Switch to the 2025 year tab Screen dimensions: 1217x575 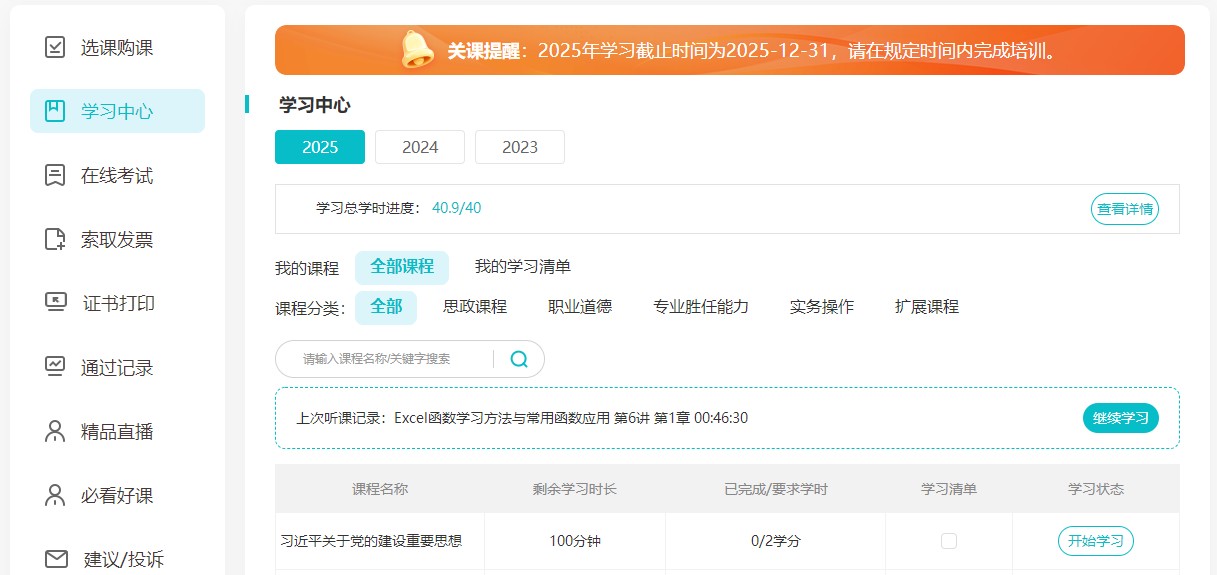click(x=320, y=147)
